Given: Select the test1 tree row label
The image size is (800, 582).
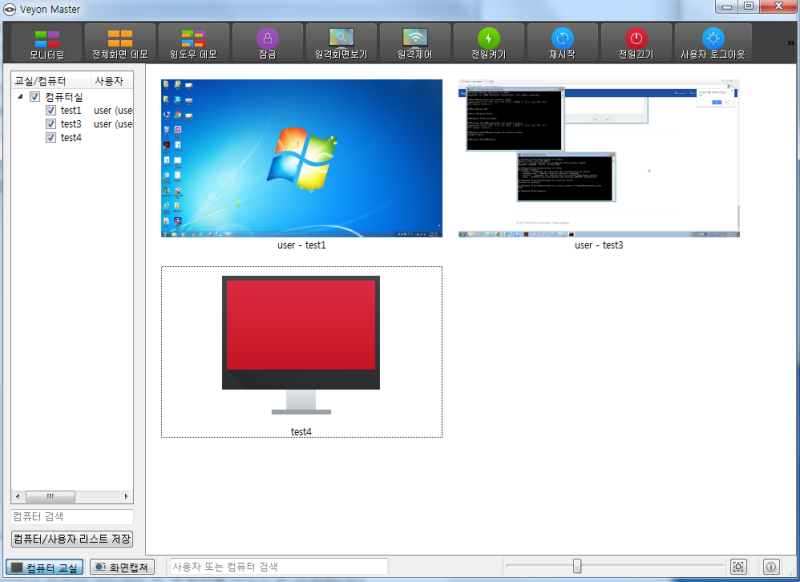Looking at the screenshot, I should point(71,110).
